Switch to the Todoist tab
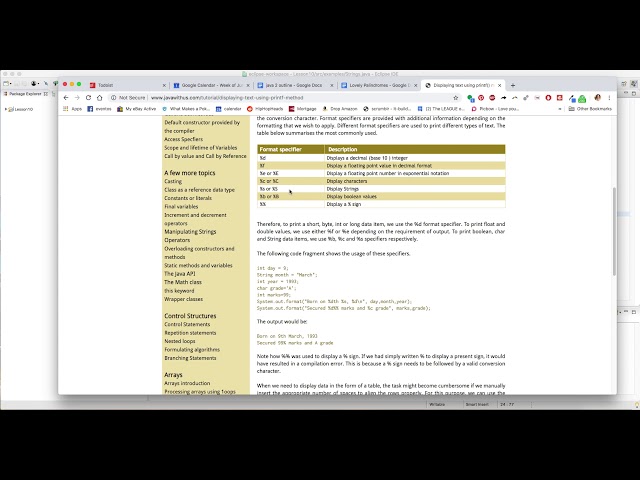 coord(126,85)
